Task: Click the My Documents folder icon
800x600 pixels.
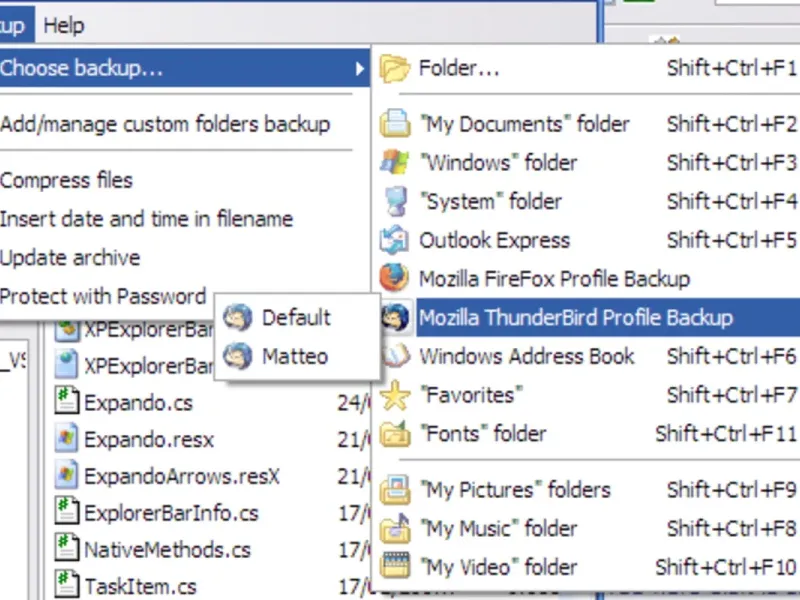Action: [x=396, y=125]
